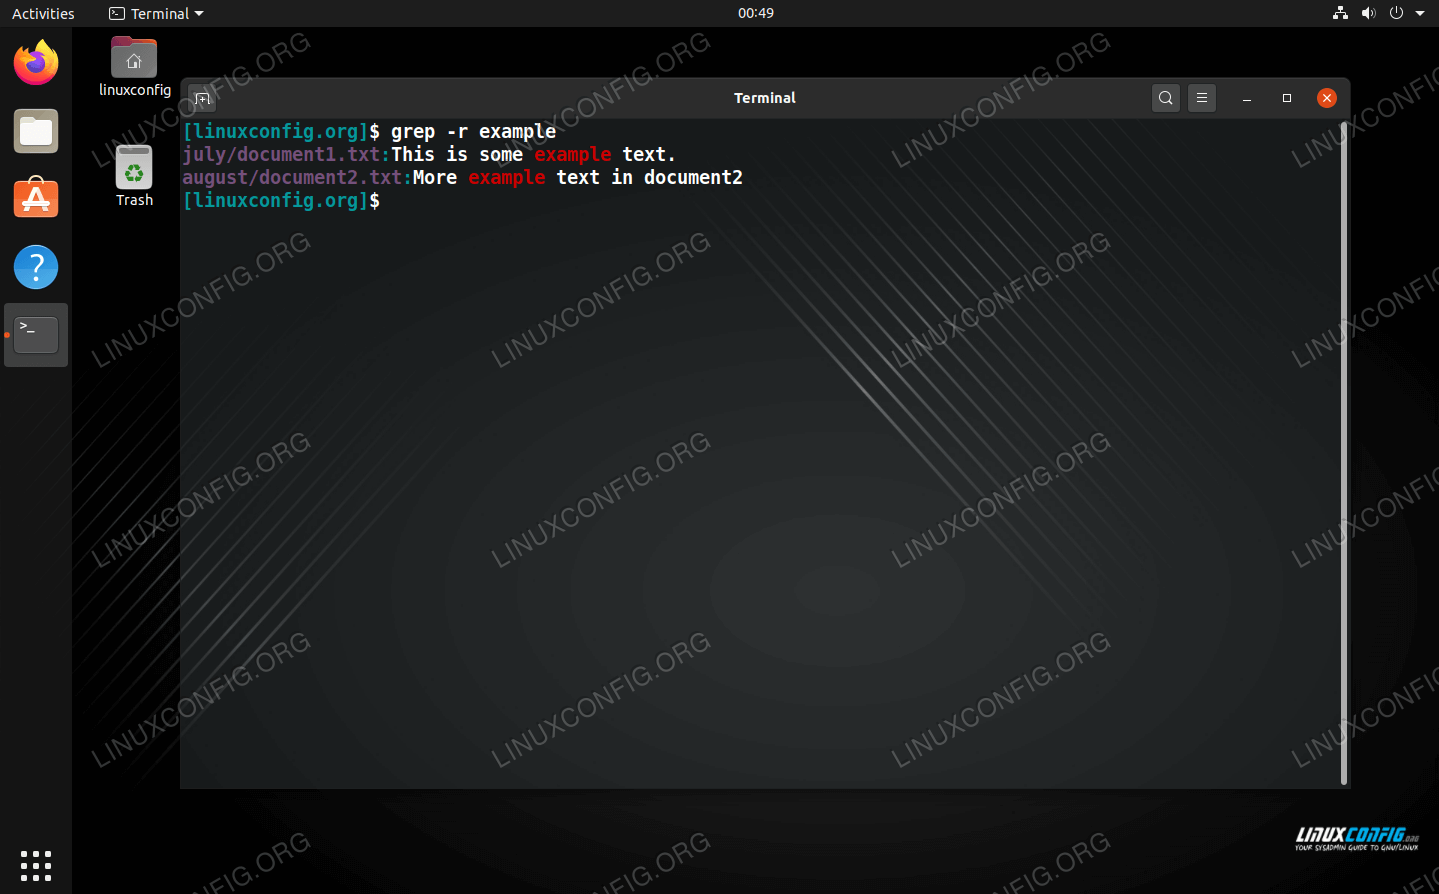This screenshot has width=1439, height=894.
Task: Click the terminal search button
Action: pyautogui.click(x=1166, y=98)
